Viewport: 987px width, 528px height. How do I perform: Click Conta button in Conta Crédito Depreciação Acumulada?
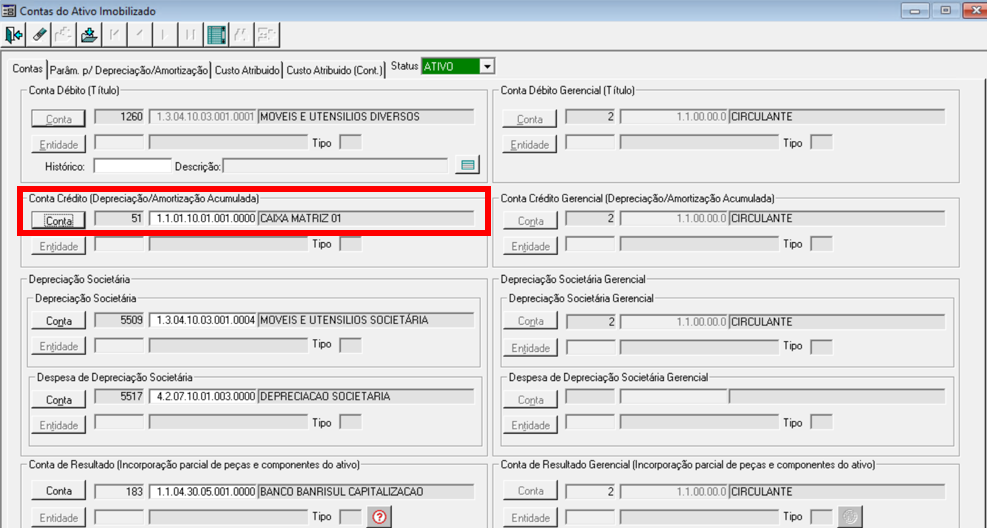pyautogui.click(x=59, y=220)
